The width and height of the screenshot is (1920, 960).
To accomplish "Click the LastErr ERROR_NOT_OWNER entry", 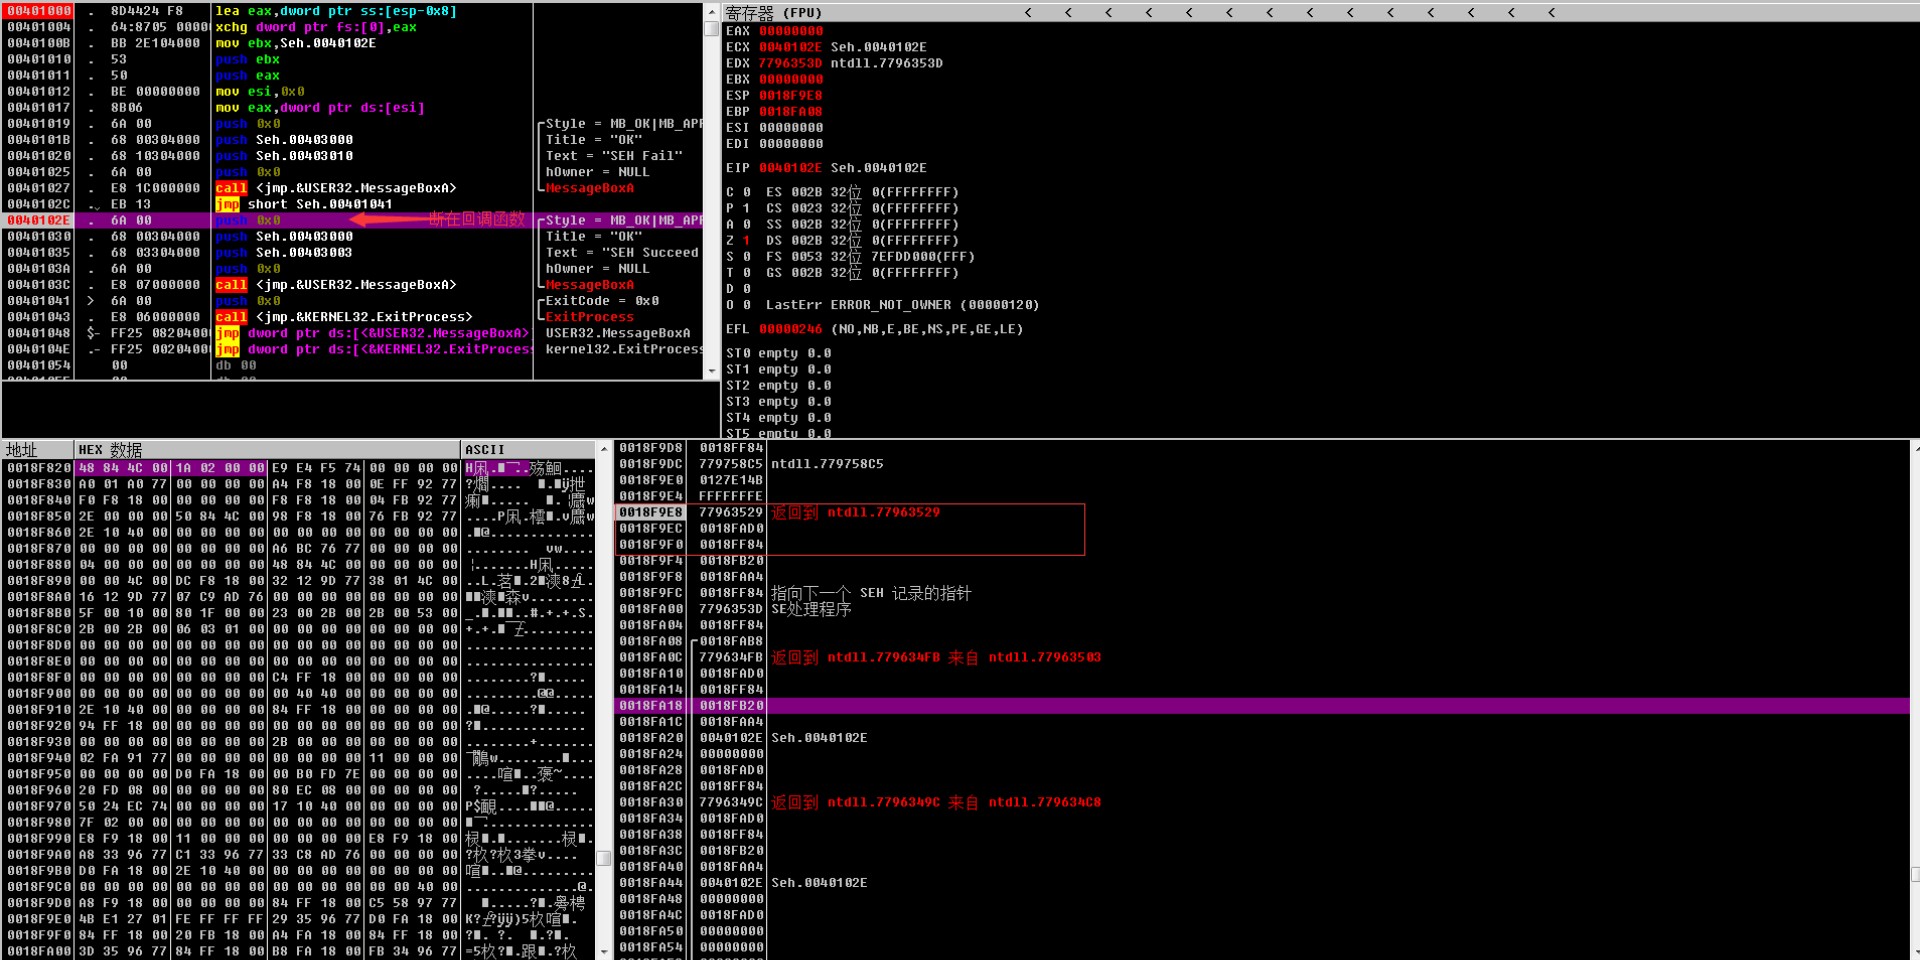I will tap(903, 305).
